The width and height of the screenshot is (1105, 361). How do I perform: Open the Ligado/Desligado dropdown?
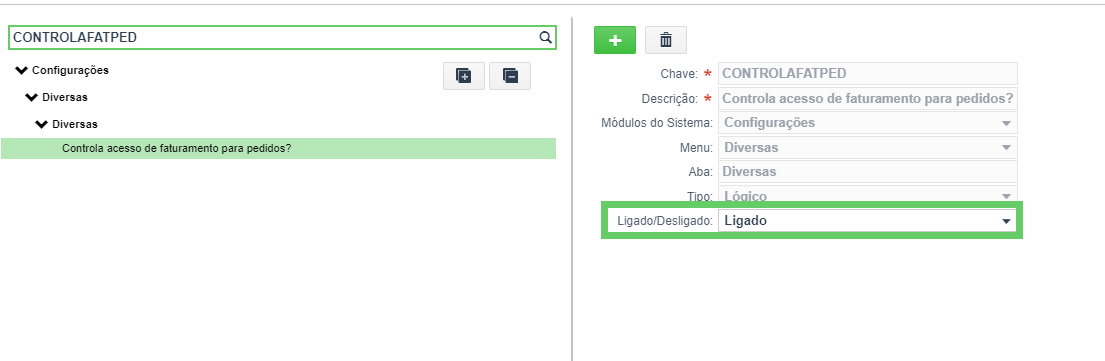[x=868, y=221]
